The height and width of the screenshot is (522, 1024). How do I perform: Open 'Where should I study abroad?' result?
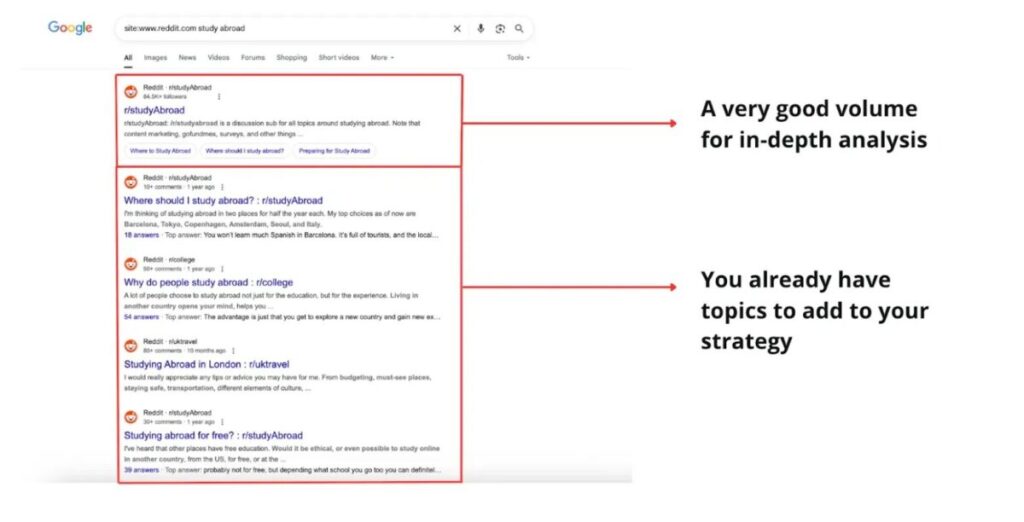(222, 201)
